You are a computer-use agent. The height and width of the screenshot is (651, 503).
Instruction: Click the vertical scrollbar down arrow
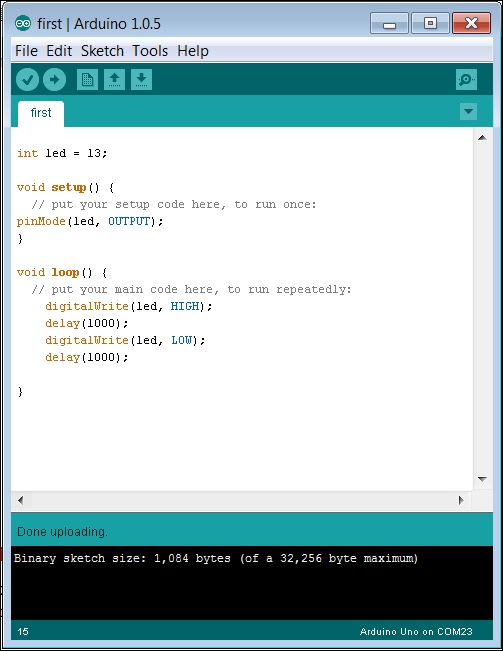pos(482,479)
